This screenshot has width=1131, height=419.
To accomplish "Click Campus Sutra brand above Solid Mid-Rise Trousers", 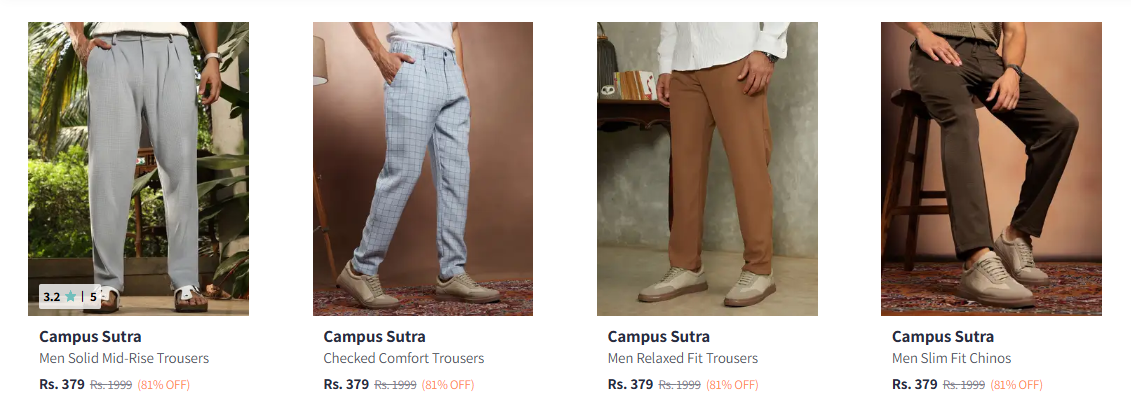I will coord(90,336).
